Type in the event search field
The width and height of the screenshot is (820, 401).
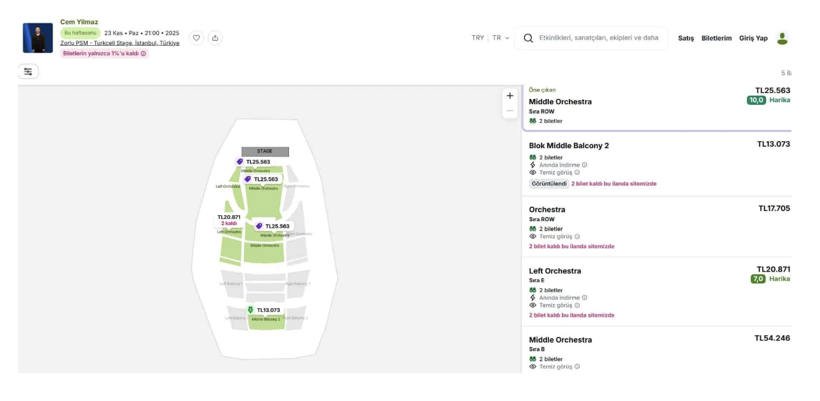click(598, 38)
